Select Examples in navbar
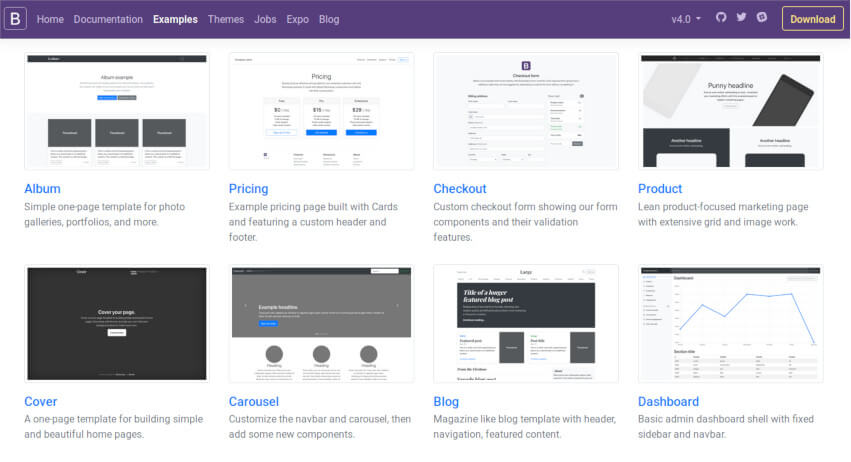Viewport: 851px width, 462px height. (x=175, y=20)
